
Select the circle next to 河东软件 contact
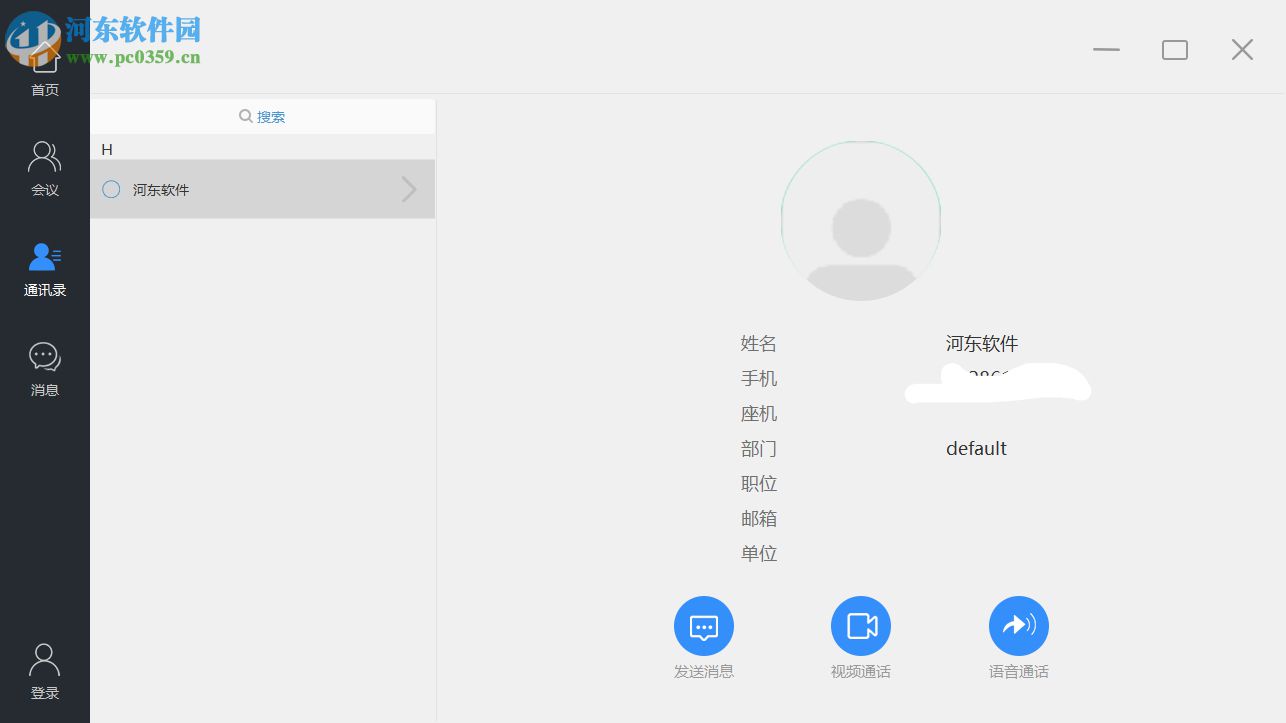111,189
